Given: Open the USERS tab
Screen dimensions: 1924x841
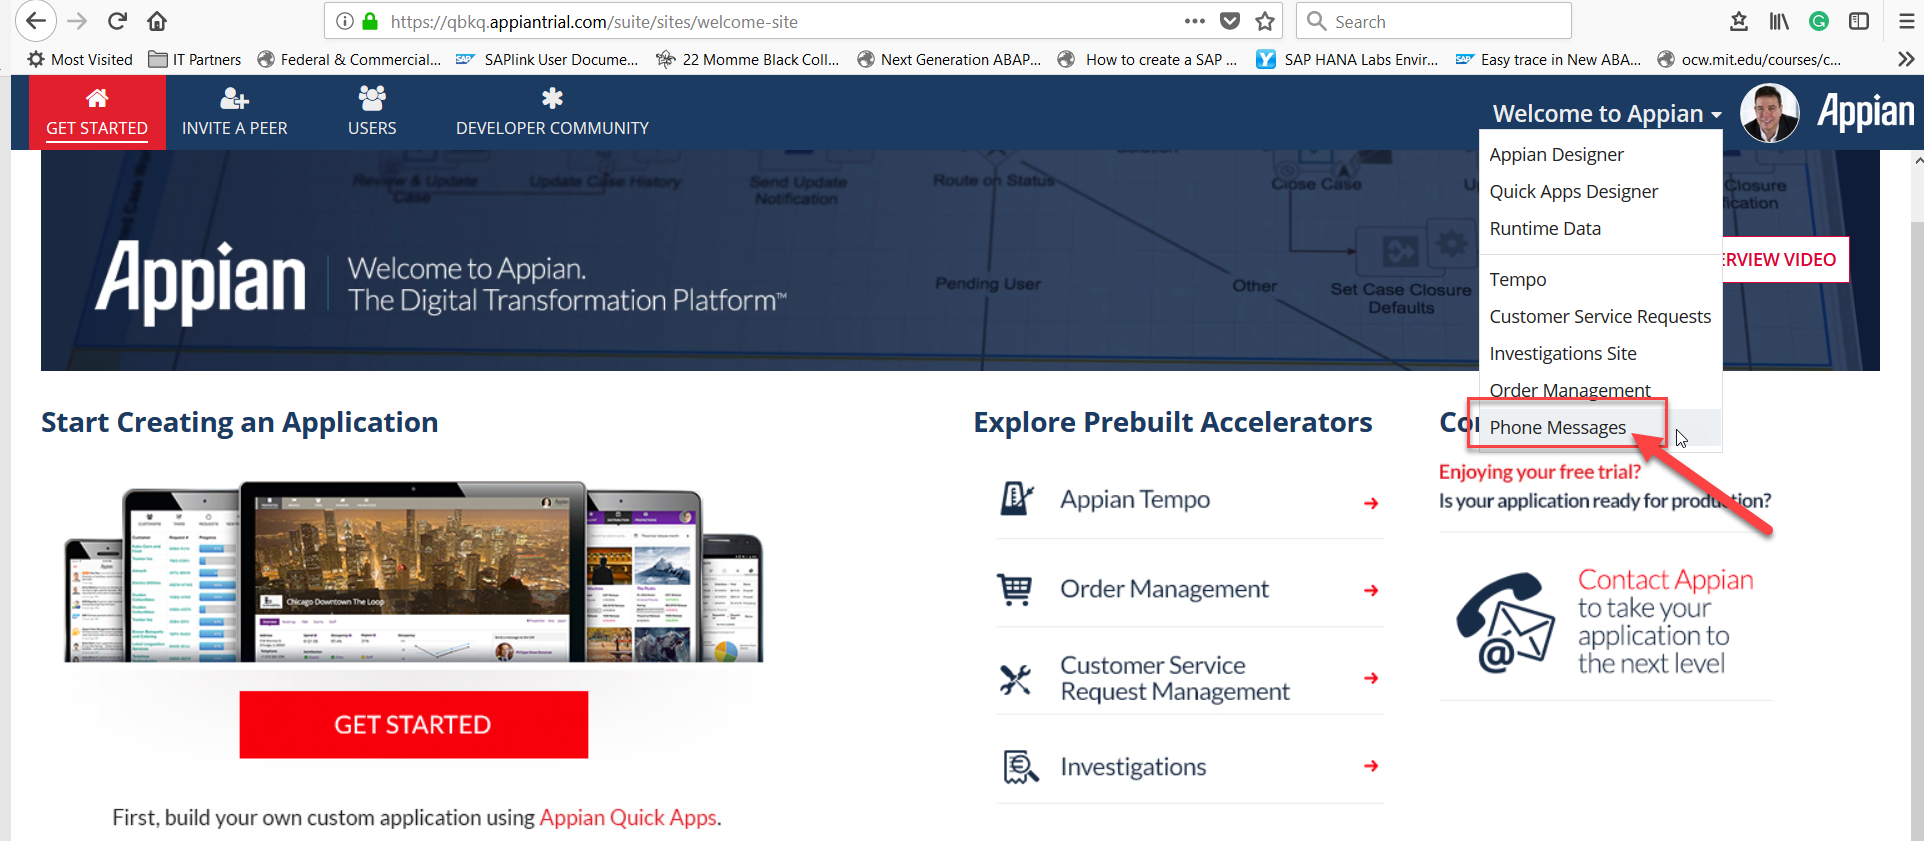Looking at the screenshot, I should pyautogui.click(x=372, y=112).
